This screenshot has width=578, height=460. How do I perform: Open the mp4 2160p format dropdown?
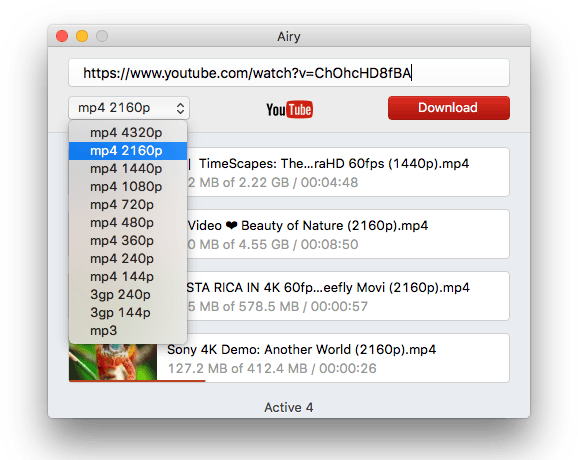tap(129, 108)
